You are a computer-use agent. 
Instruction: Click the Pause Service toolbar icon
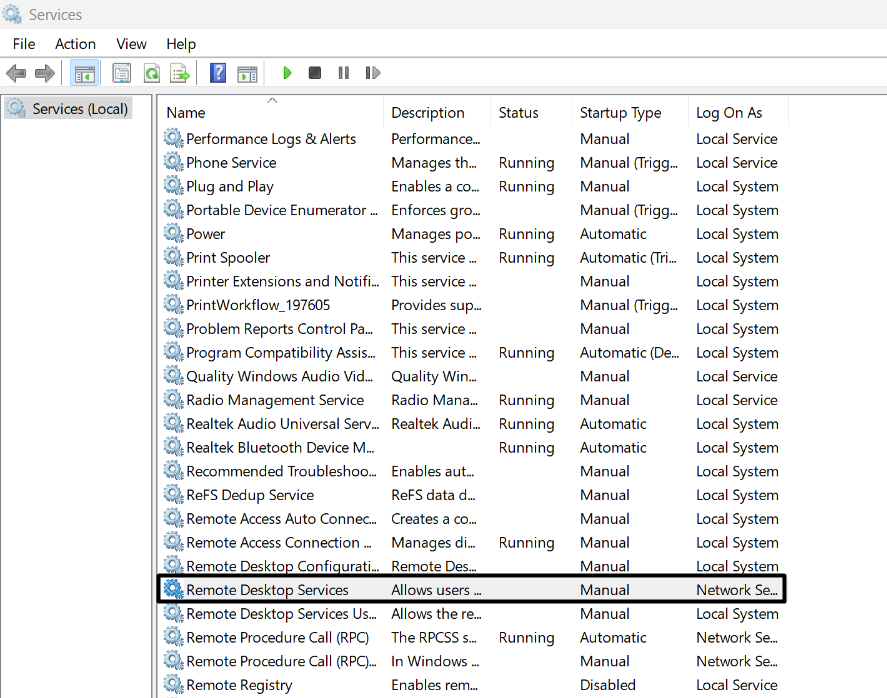[343, 73]
